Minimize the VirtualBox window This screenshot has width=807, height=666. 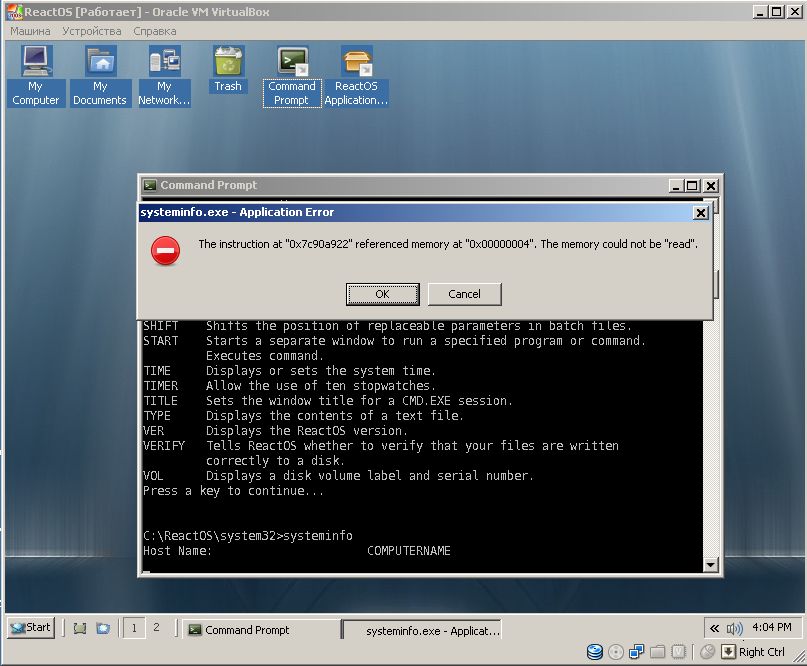point(760,11)
